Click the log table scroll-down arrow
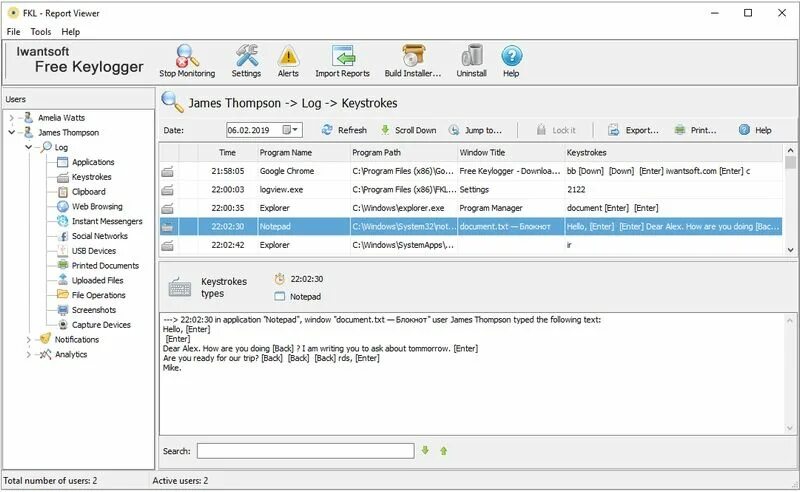 pos(790,250)
